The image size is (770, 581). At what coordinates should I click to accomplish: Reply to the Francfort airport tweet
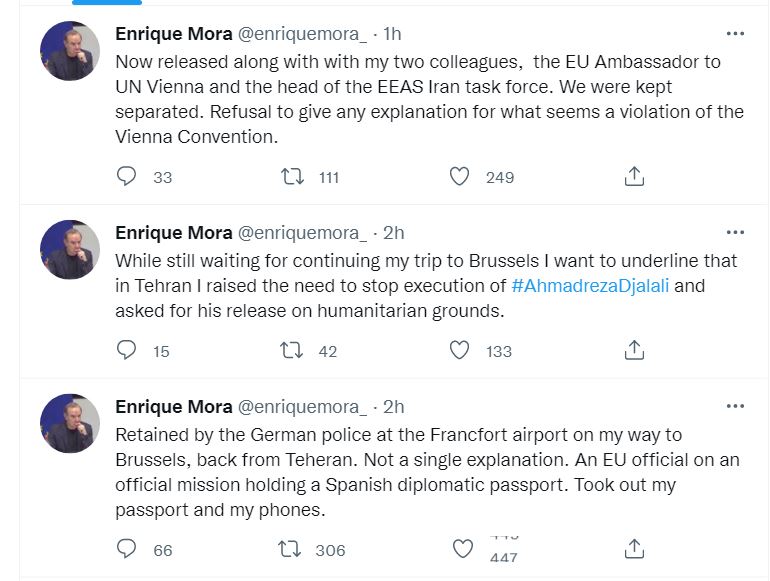(x=127, y=549)
